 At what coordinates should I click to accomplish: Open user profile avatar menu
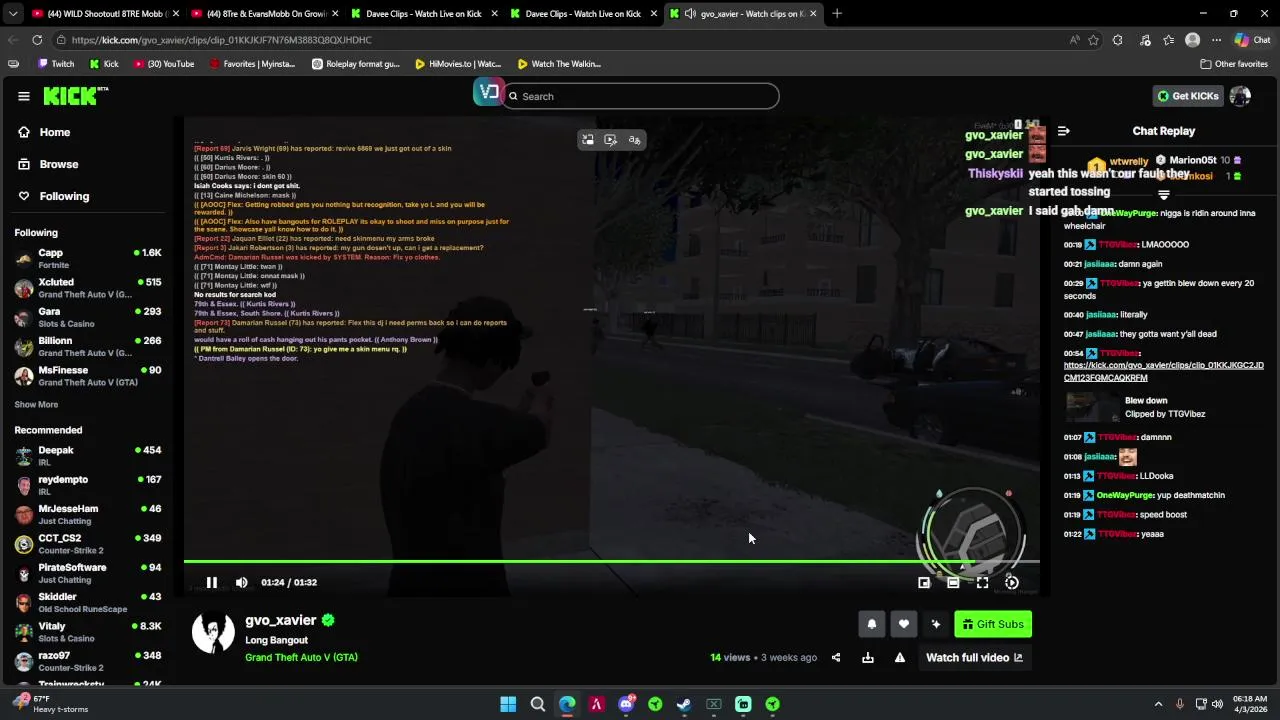click(x=1240, y=96)
